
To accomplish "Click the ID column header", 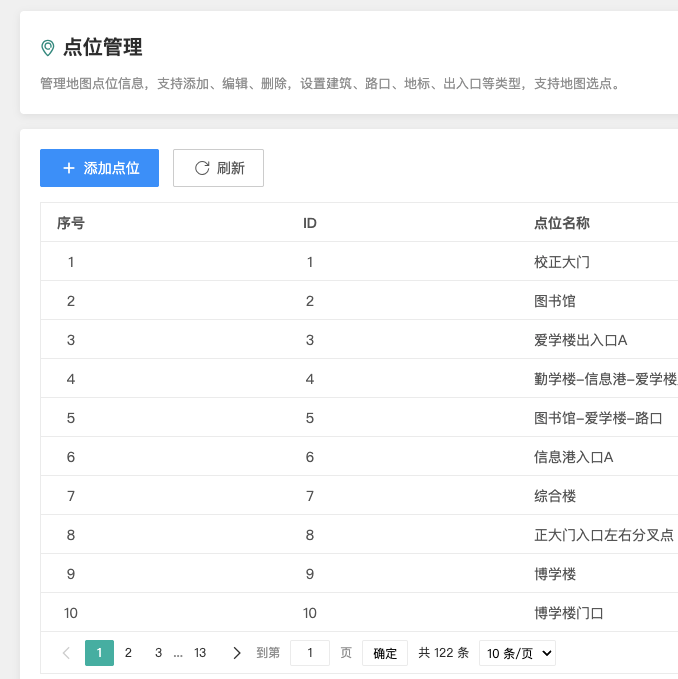I will click(310, 223).
